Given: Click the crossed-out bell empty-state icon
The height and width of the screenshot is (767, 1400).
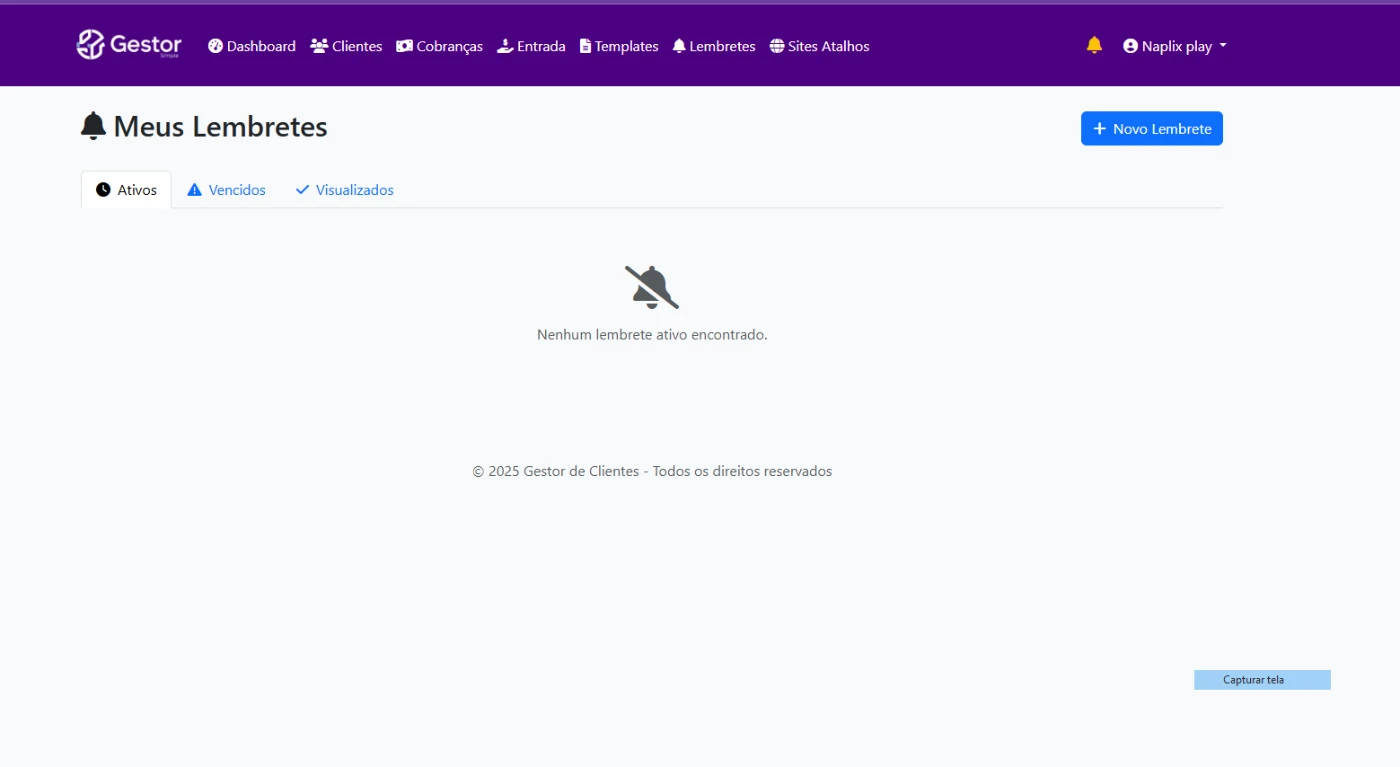Looking at the screenshot, I should pyautogui.click(x=652, y=287).
